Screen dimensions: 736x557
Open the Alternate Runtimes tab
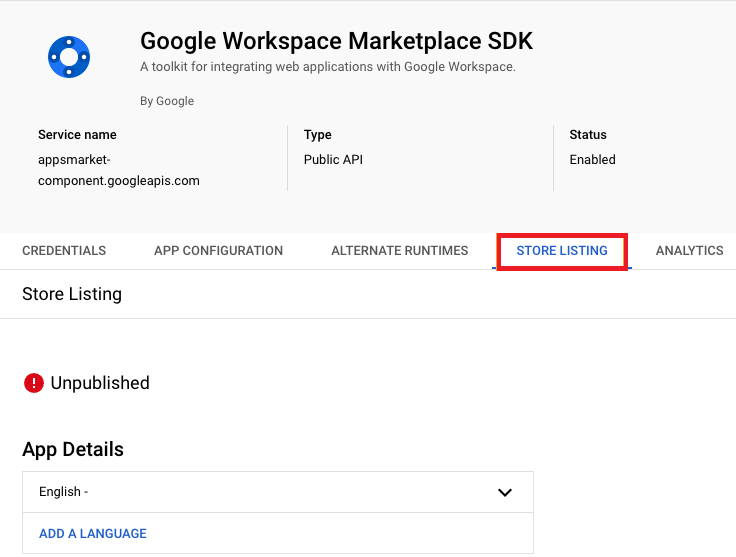tap(399, 251)
